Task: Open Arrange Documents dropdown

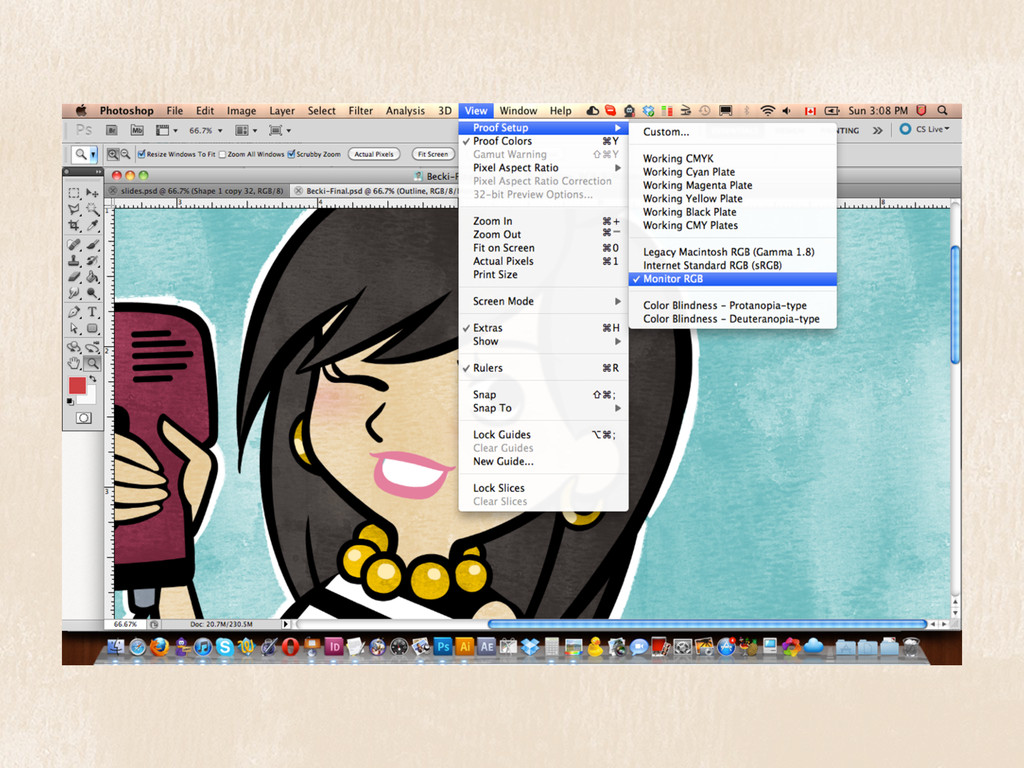Action: point(246,130)
